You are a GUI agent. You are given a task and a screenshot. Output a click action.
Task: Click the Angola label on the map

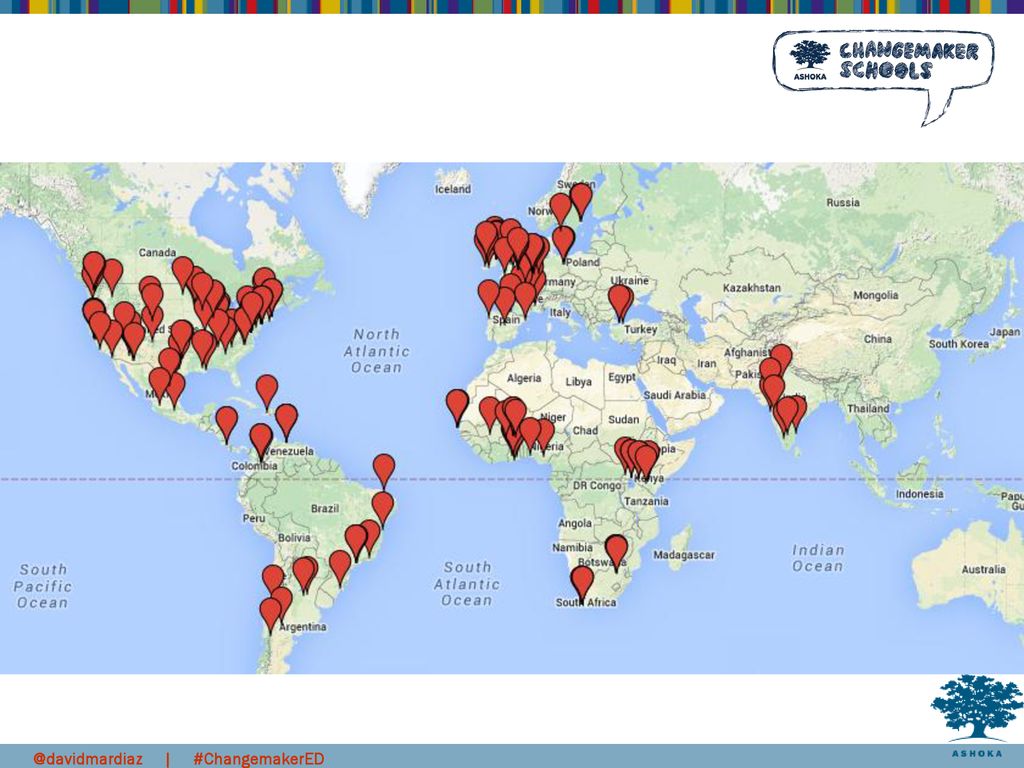[575, 523]
